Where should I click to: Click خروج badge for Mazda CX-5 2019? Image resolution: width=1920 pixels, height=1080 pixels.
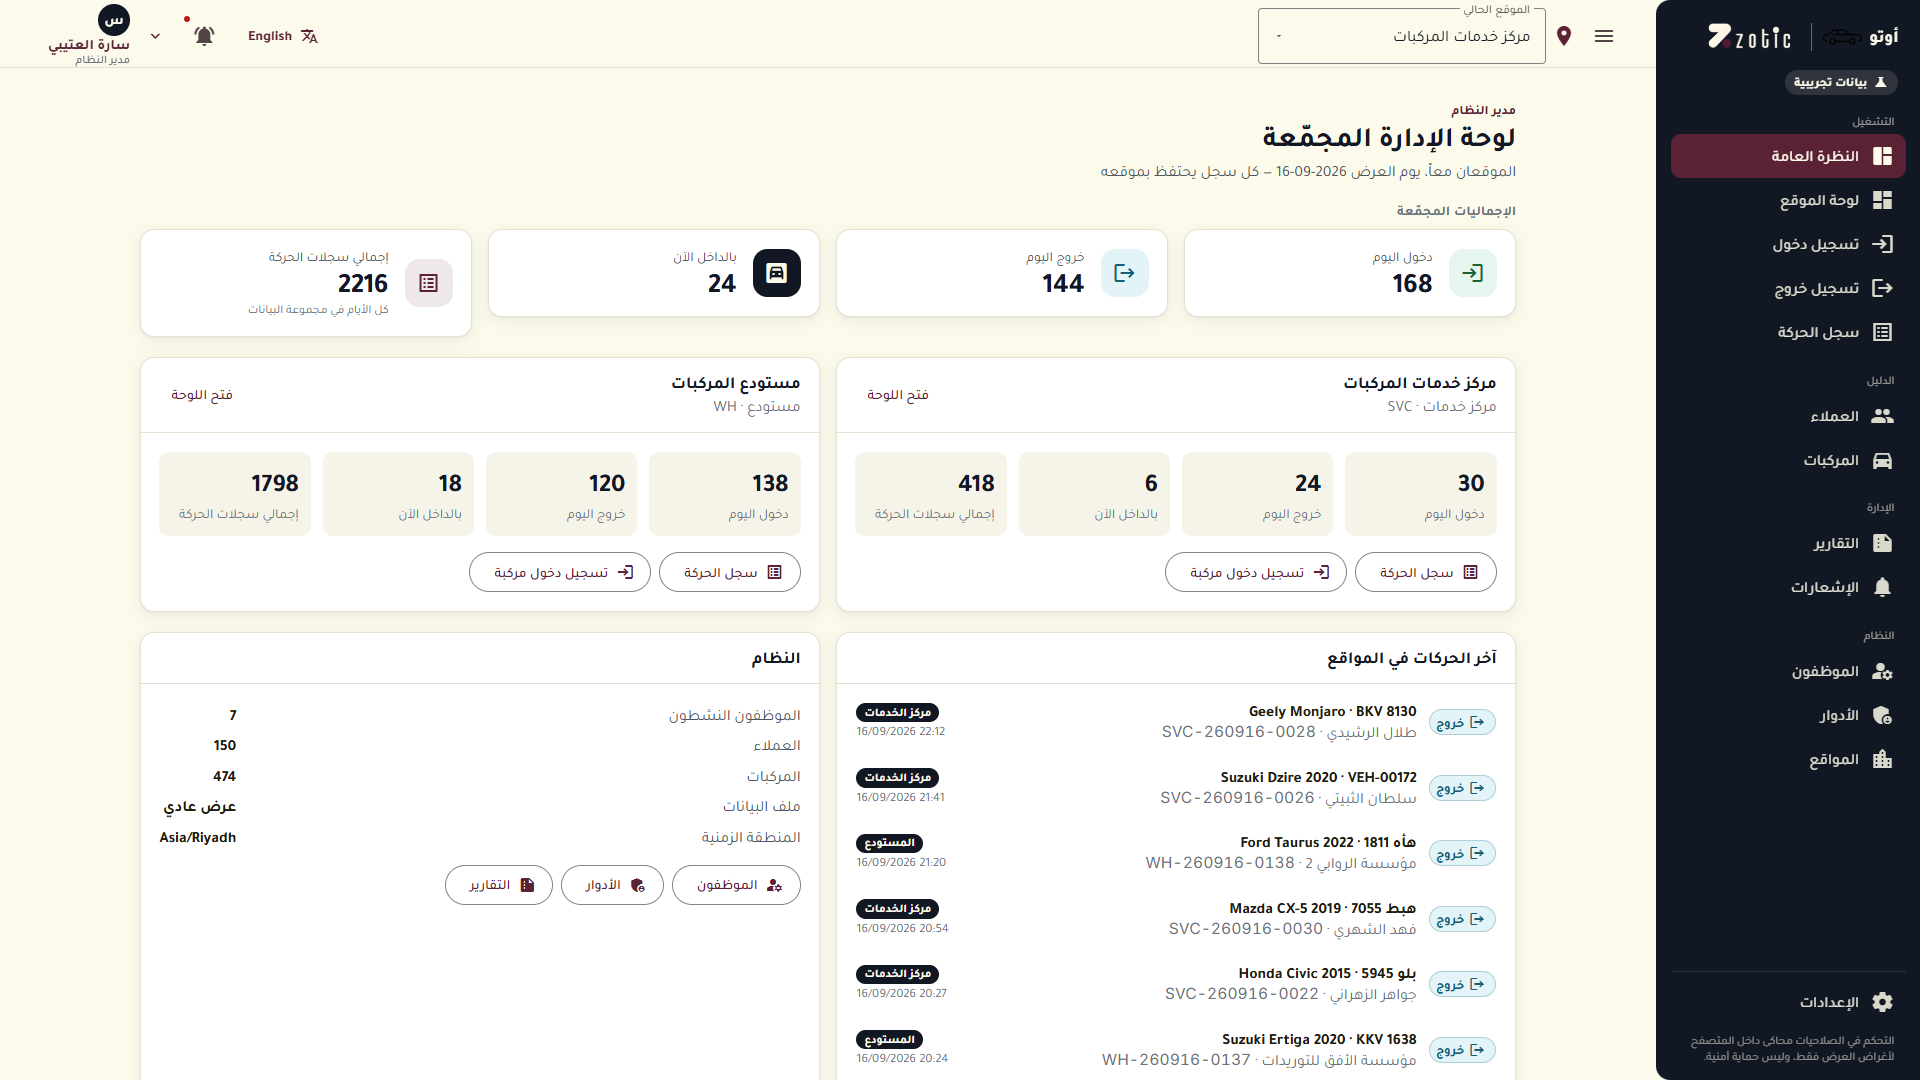(1462, 919)
